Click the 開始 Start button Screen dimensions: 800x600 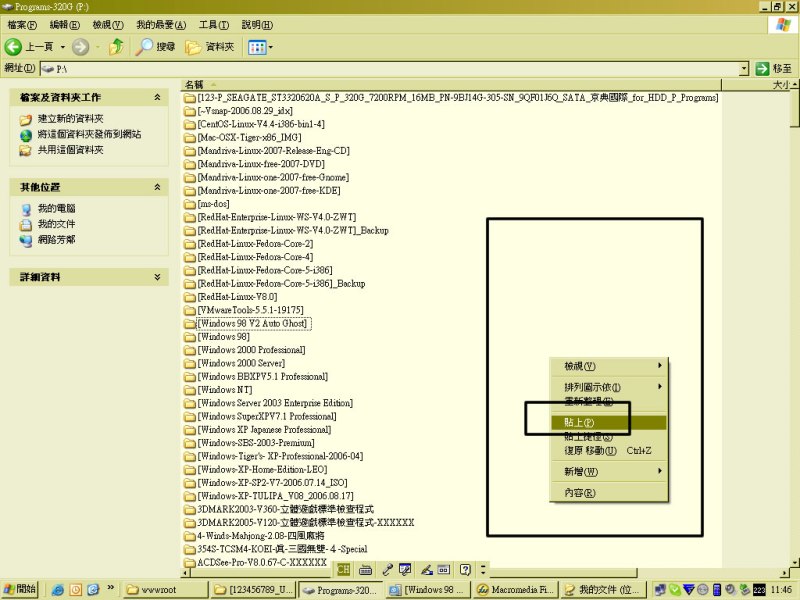20,589
